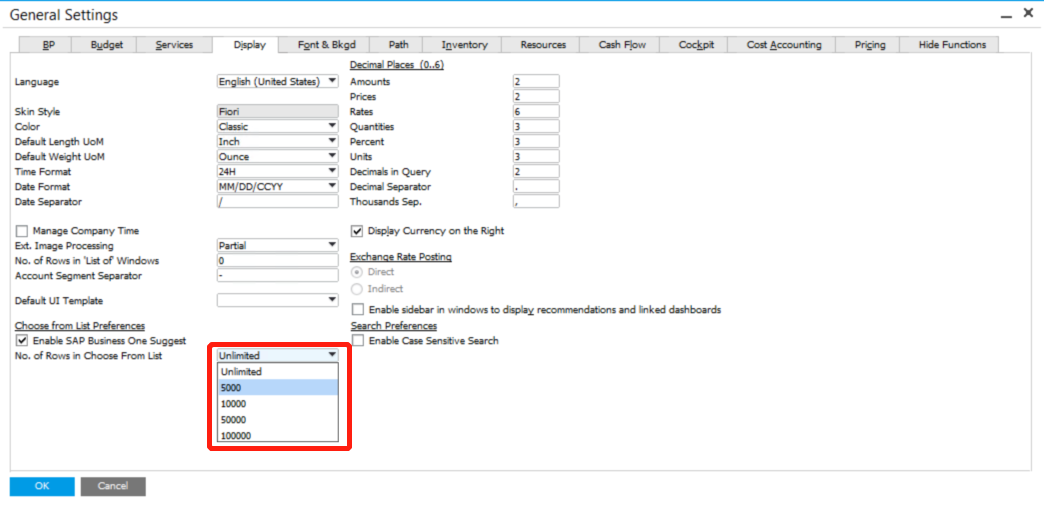Select the Inventory tab
Viewport: 1044px width, 513px height.
pyautogui.click(x=464, y=44)
